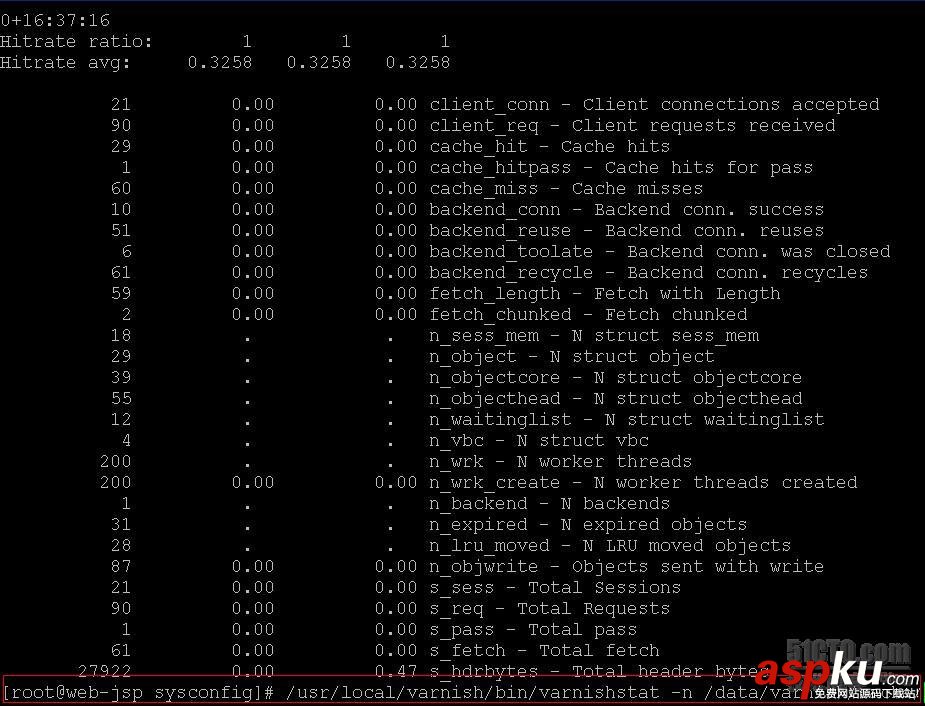Screen dimensions: 925x706
Task: Click the Hitrate avg values line
Action: coord(225,63)
